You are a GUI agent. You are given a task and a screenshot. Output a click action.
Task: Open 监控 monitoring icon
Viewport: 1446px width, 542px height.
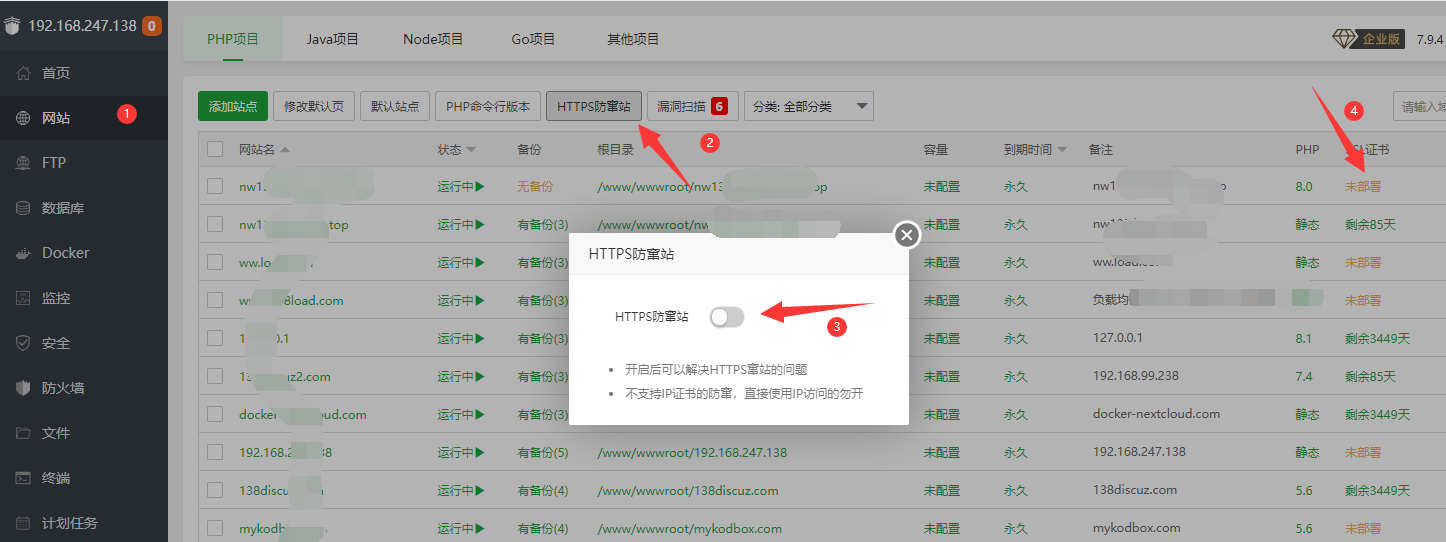coord(24,298)
